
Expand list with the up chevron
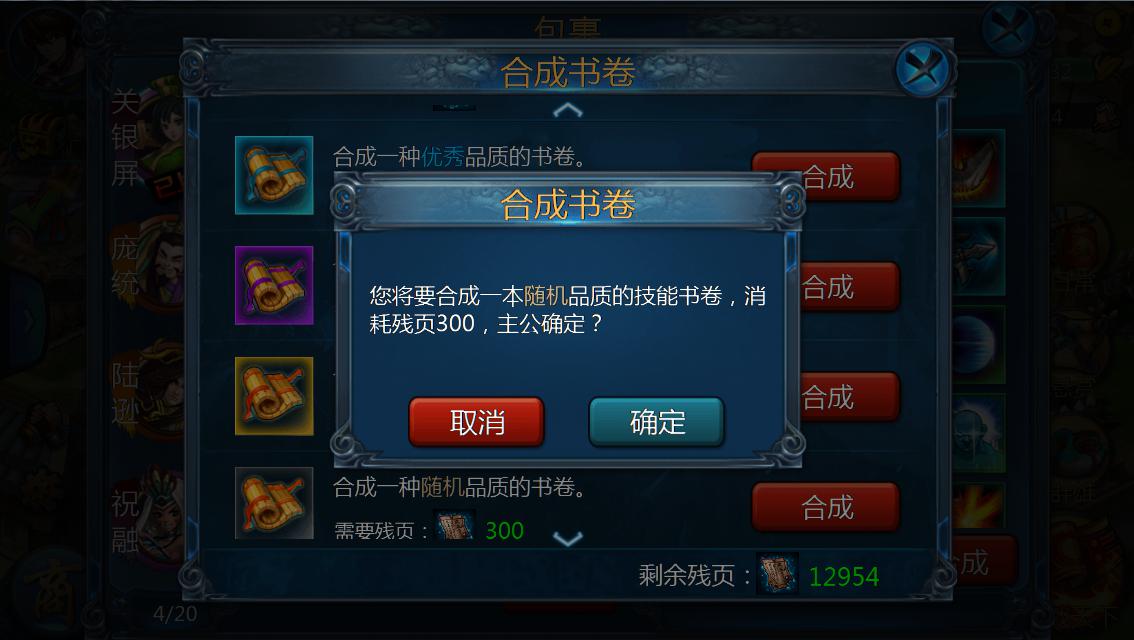point(568,110)
